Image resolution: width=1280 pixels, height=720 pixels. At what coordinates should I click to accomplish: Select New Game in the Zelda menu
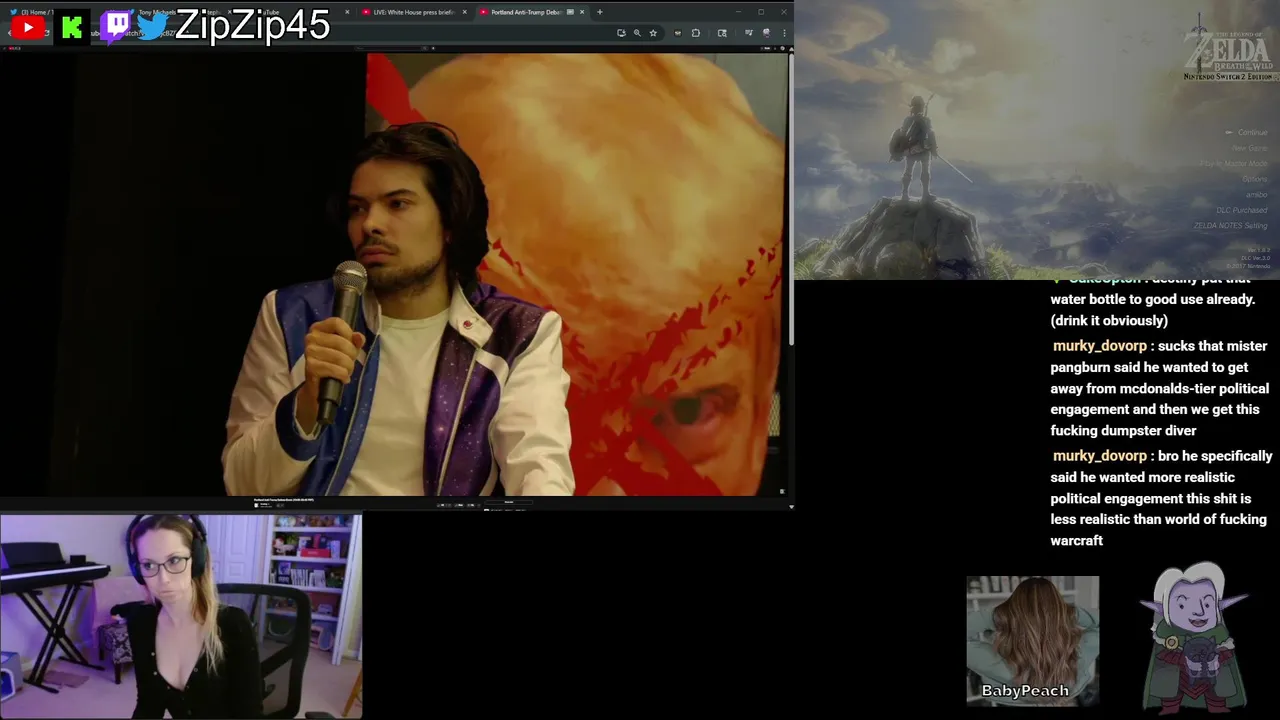[x=1250, y=148]
